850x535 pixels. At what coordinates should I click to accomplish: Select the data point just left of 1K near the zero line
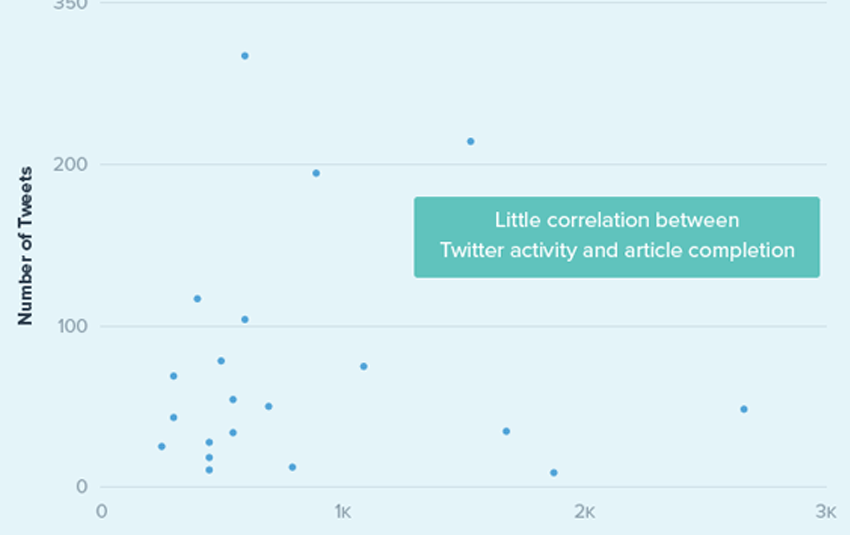[292, 467]
